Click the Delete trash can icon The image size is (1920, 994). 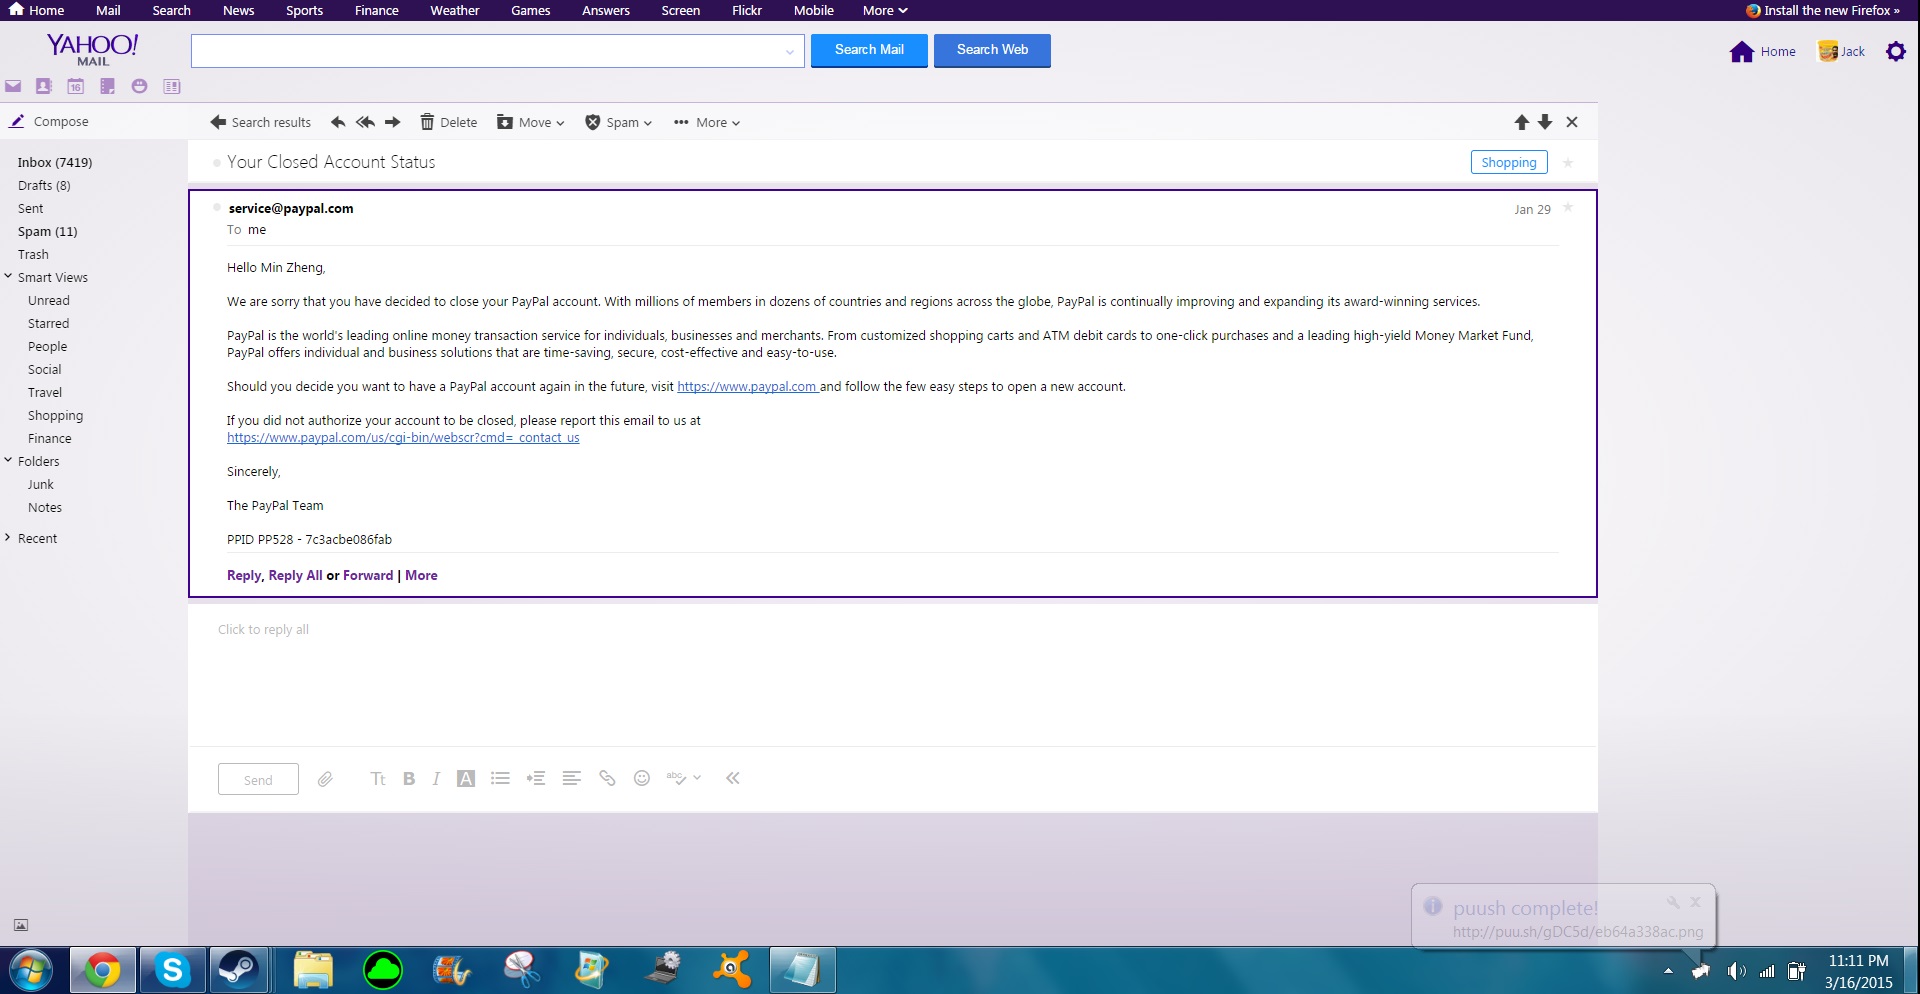(x=427, y=122)
